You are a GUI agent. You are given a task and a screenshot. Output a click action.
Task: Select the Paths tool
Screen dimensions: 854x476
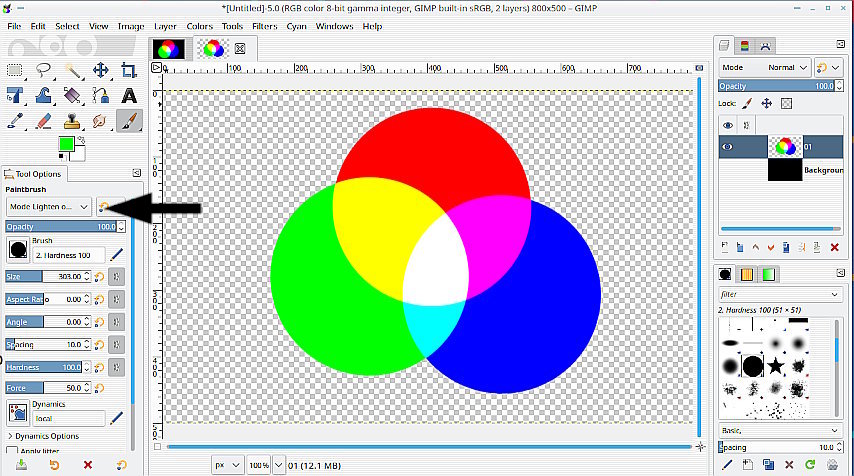100,96
